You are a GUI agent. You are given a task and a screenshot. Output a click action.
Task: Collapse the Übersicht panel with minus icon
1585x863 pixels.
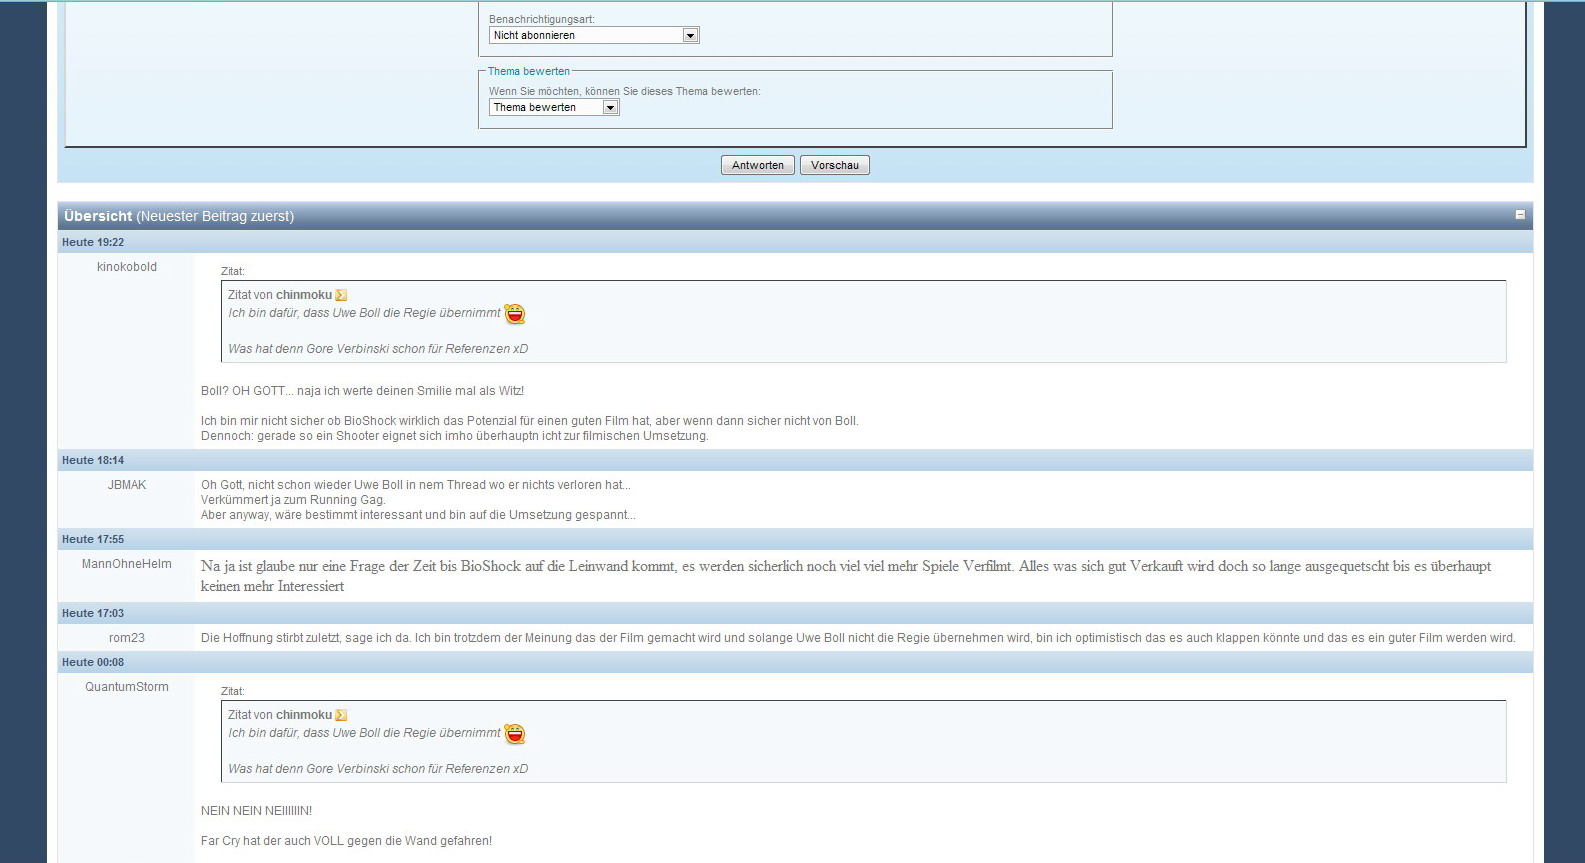coord(1520,215)
